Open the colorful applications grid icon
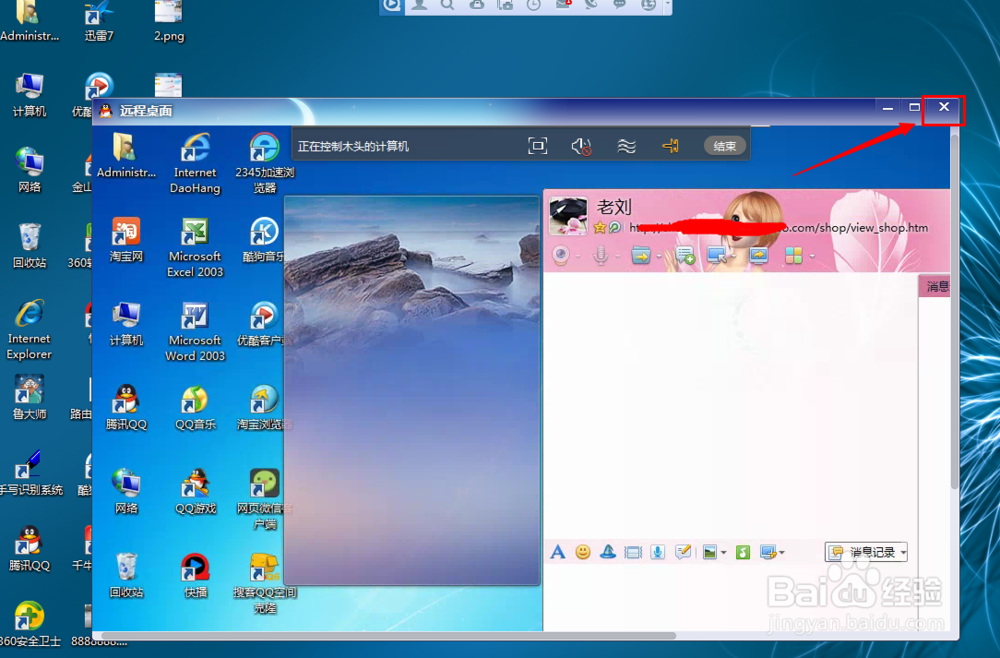Image resolution: width=1000 pixels, height=658 pixels. click(x=794, y=256)
